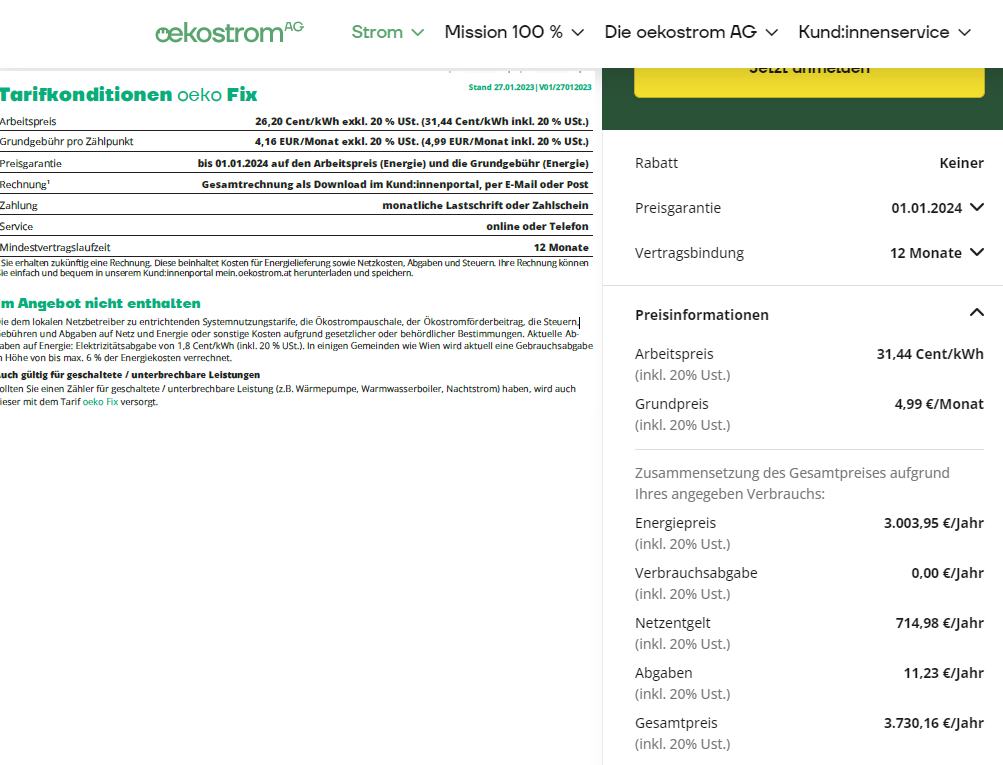The image size is (1003, 765).
Task: Click chevron beside Mission 100 %
Action: coord(578,33)
